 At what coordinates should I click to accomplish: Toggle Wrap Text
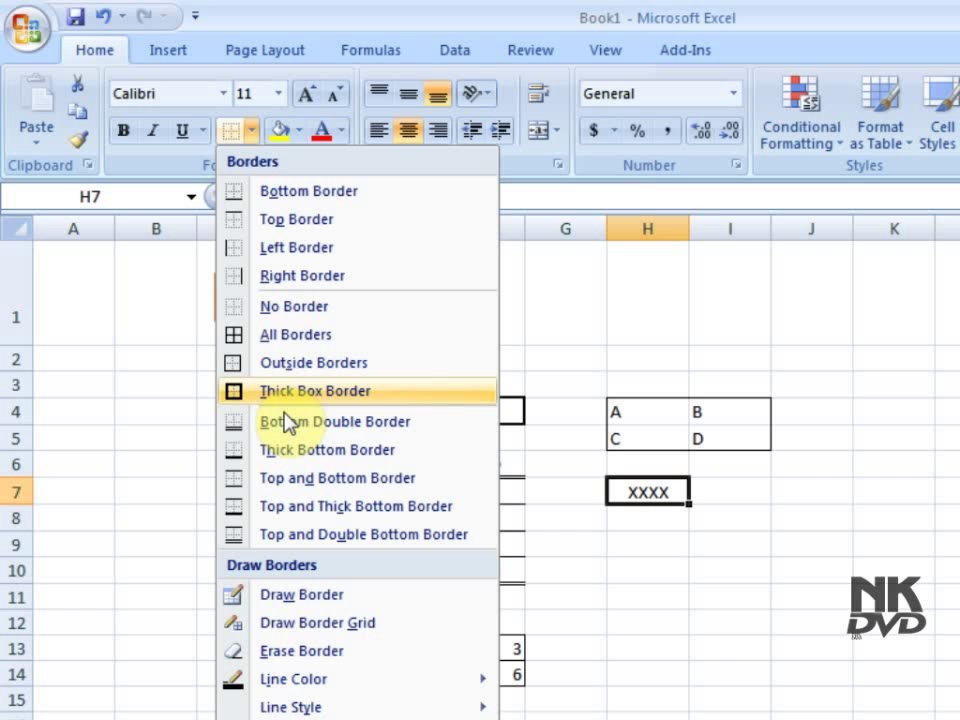tap(538, 94)
